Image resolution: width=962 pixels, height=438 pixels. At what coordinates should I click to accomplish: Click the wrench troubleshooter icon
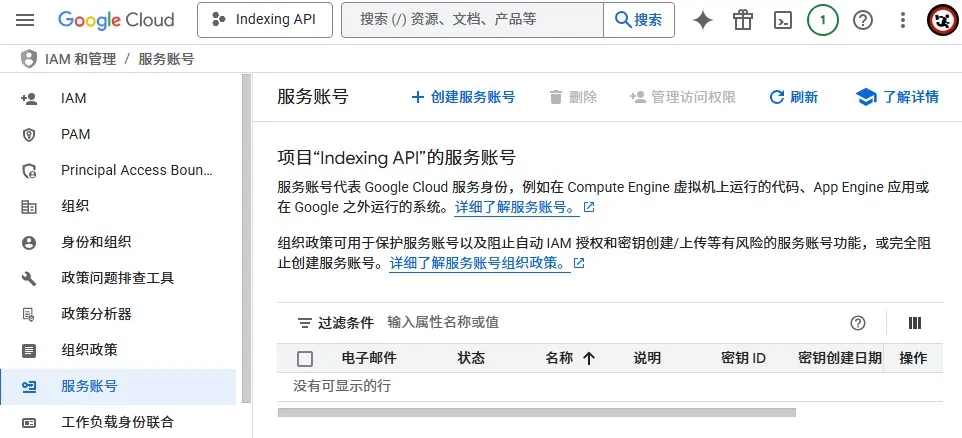[29, 279]
